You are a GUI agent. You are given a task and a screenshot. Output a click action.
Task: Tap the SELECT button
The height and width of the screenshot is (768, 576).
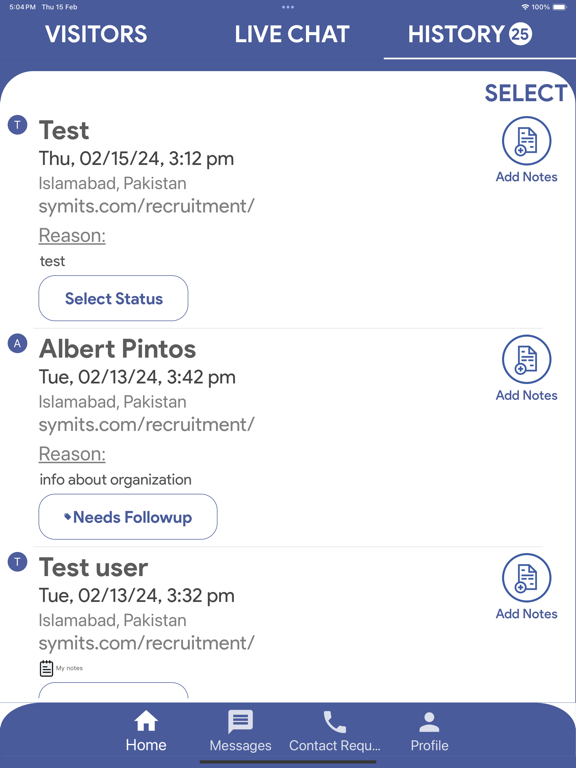[526, 93]
